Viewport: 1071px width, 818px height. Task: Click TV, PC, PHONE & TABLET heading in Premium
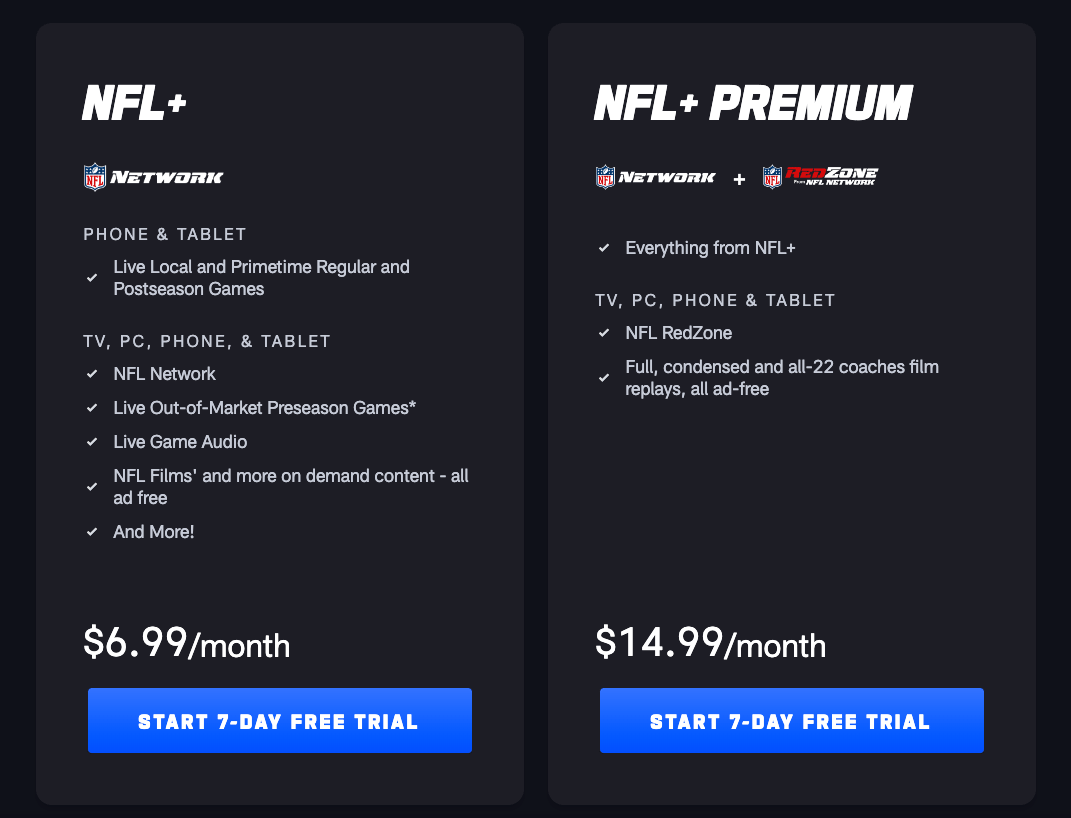(x=715, y=300)
